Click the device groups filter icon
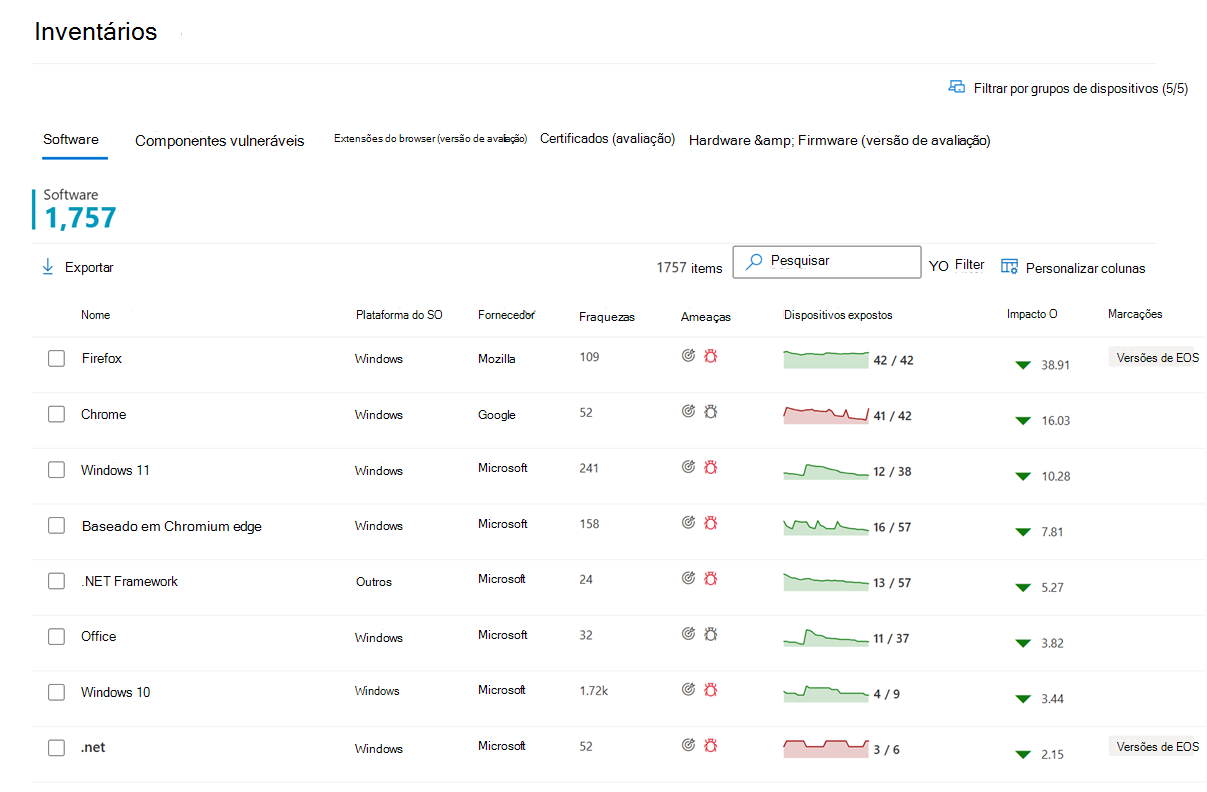The height and width of the screenshot is (792, 1207). (956, 87)
